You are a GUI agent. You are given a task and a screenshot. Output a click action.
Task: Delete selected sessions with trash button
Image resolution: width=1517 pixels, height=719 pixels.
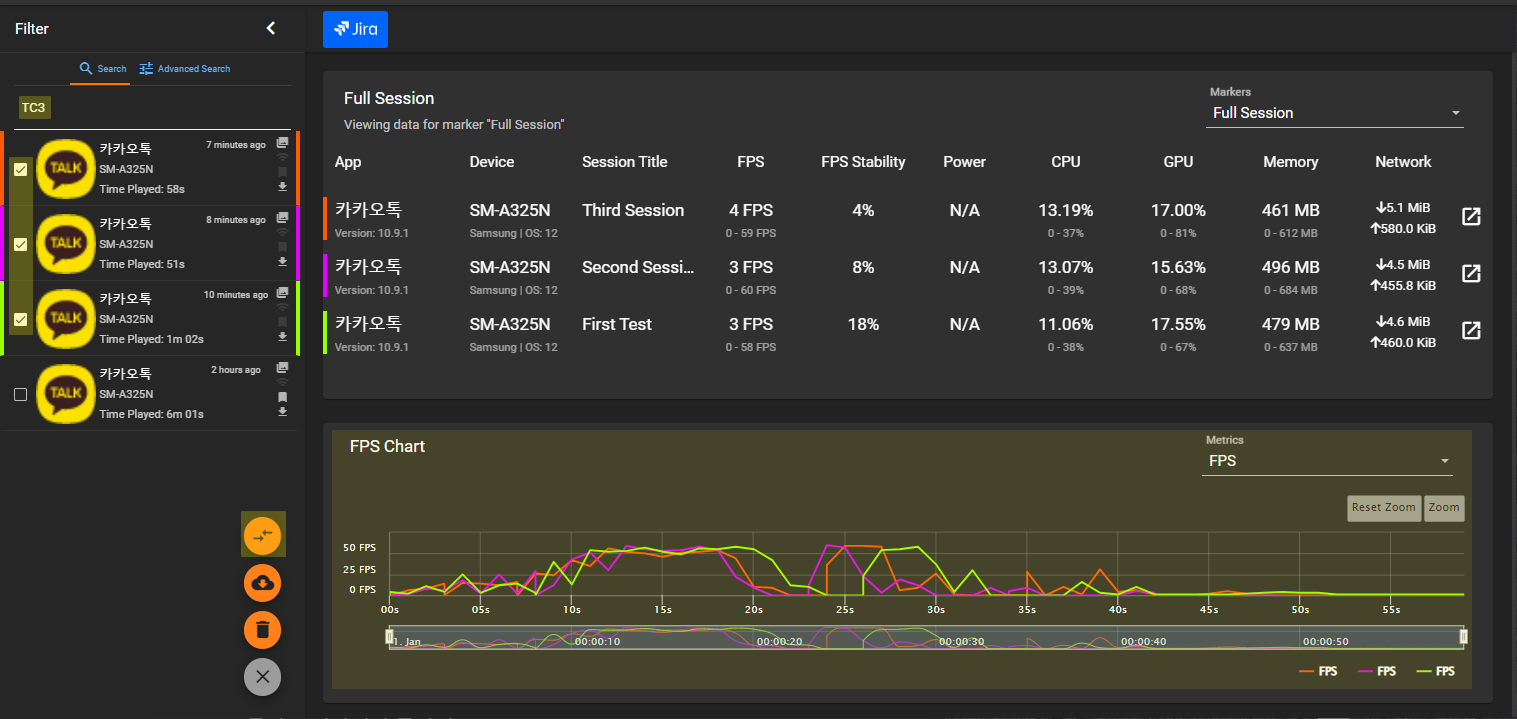[x=263, y=630]
